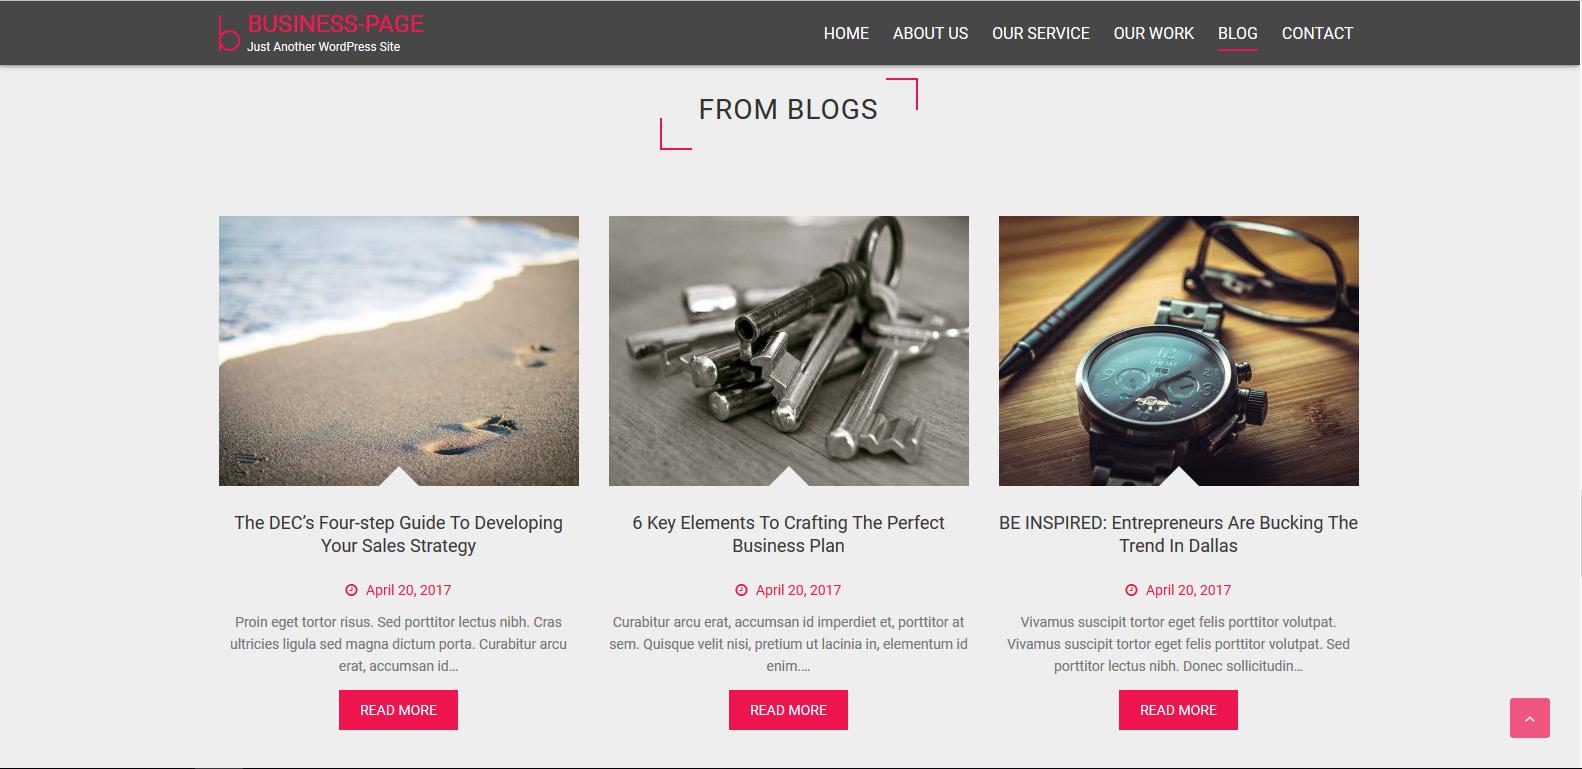Open '6 Key Elements' post title
The width and height of the screenshot is (1582, 769).
click(x=788, y=534)
